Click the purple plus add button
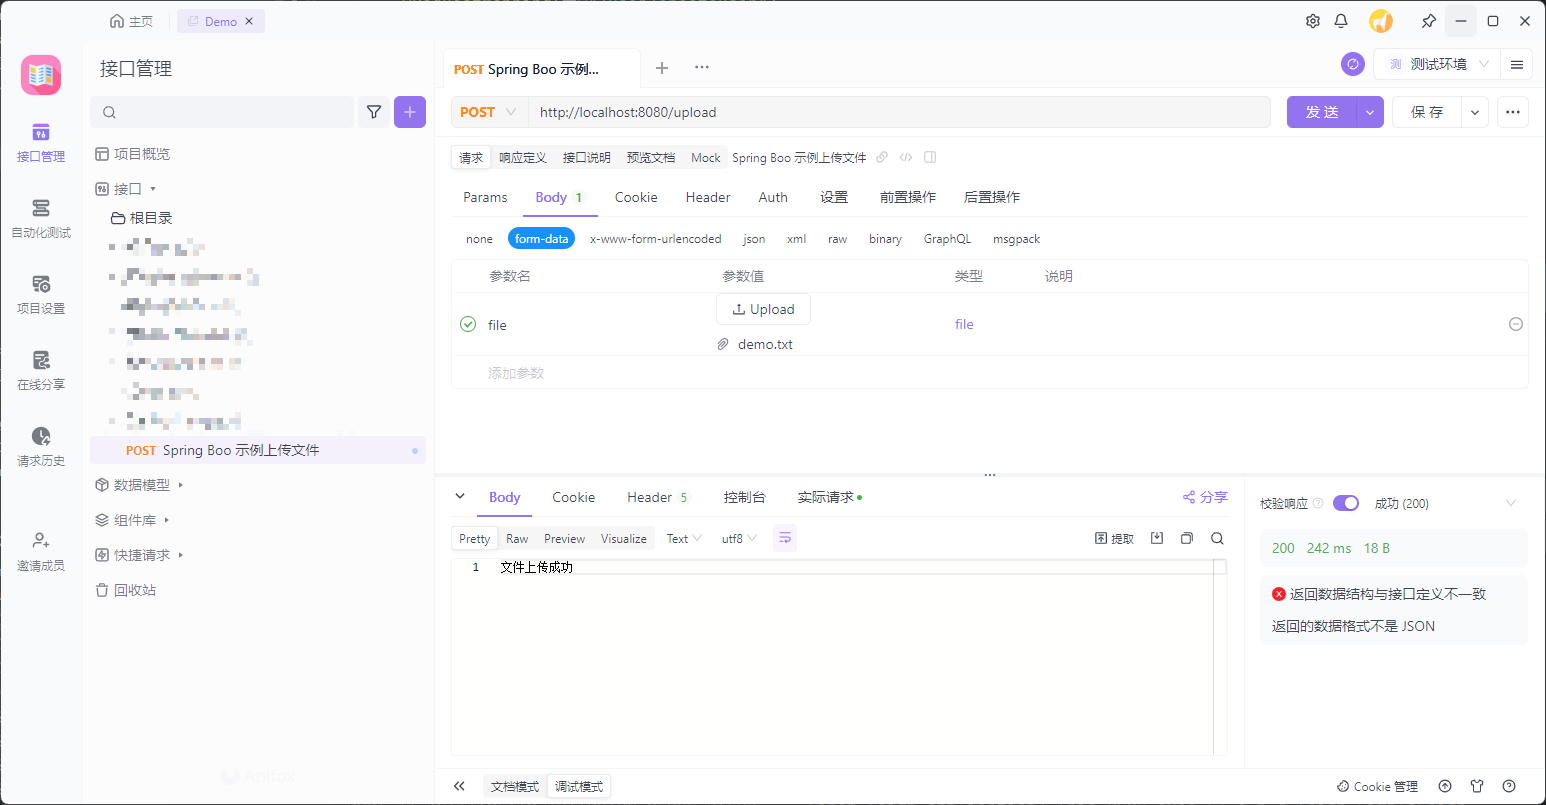The image size is (1546, 805). pos(410,112)
